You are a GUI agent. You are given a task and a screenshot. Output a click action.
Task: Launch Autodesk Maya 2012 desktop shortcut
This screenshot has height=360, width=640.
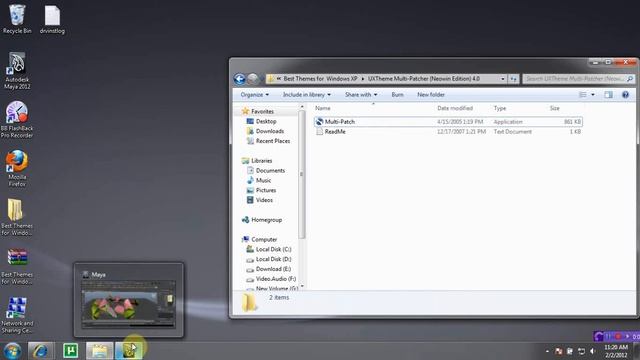point(17,71)
